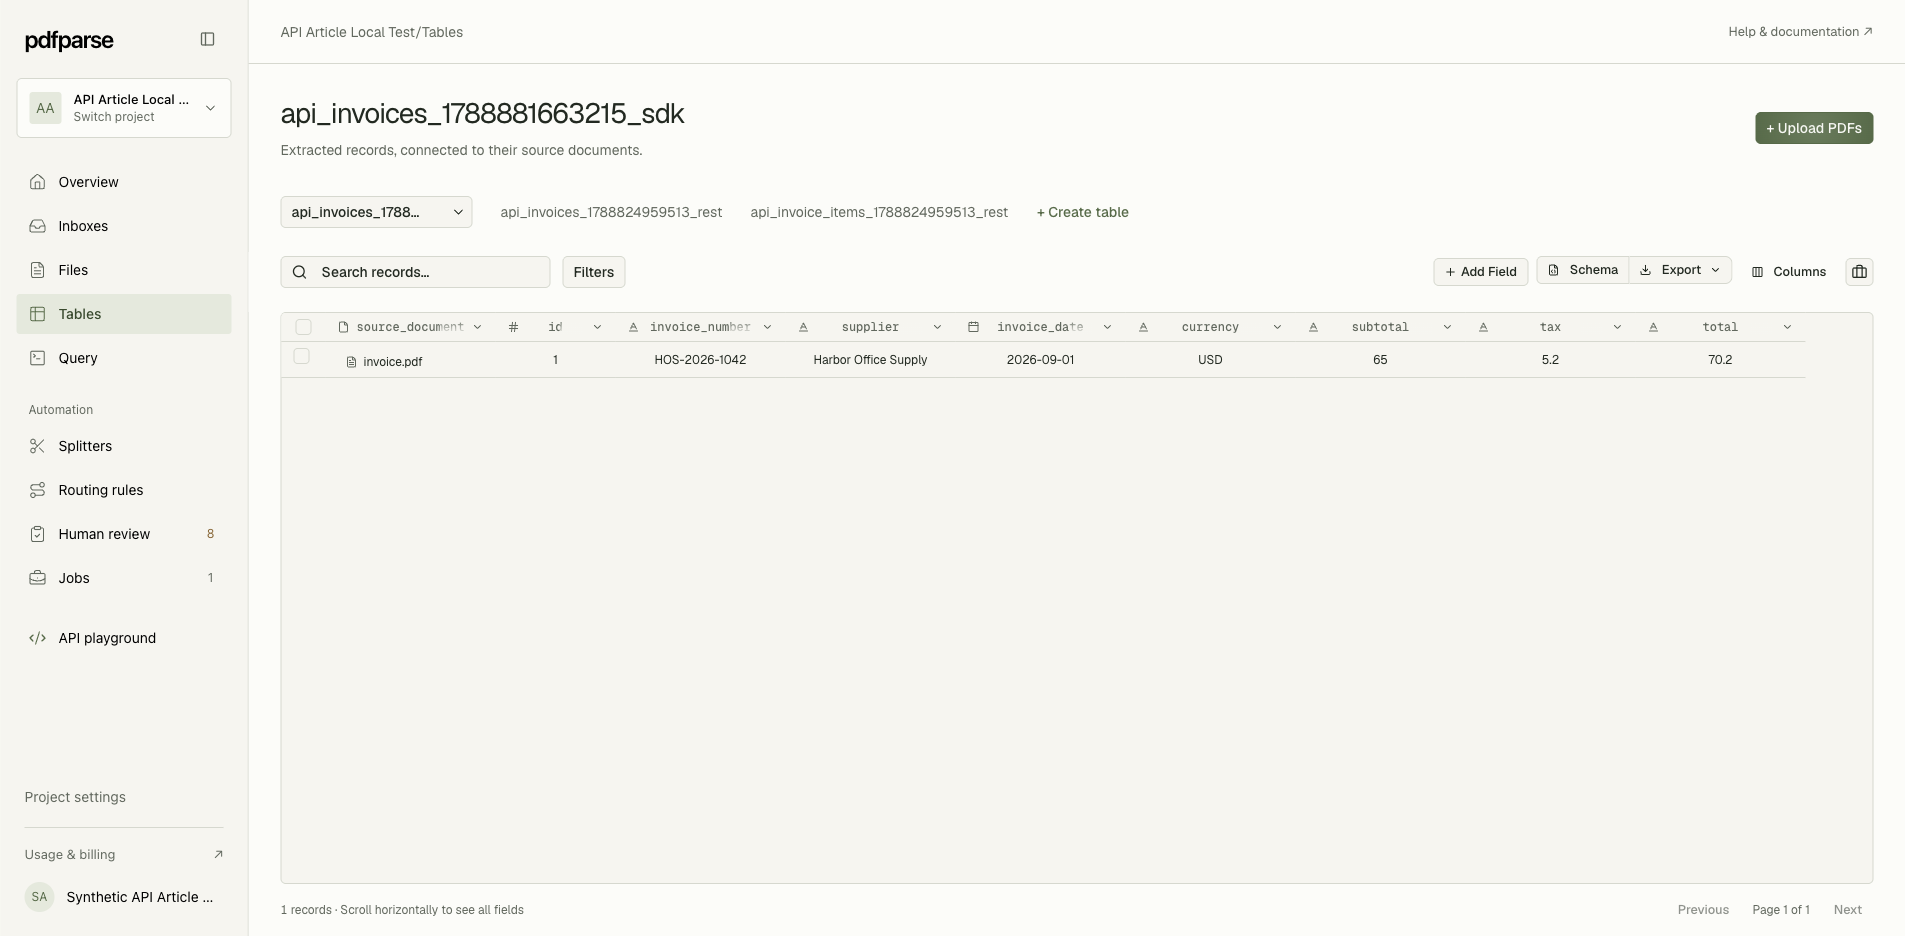Open the Export dropdown
The height and width of the screenshot is (936, 1905).
pos(1680,270)
